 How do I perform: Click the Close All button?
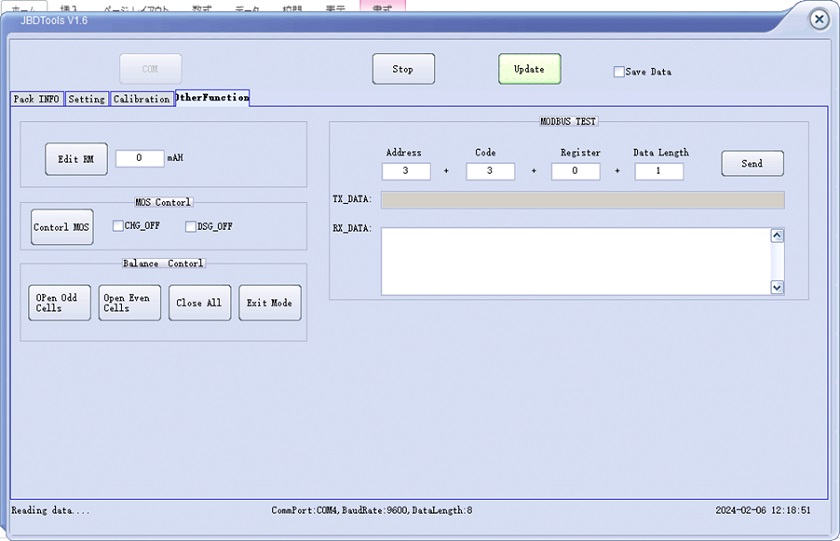pyautogui.click(x=200, y=303)
